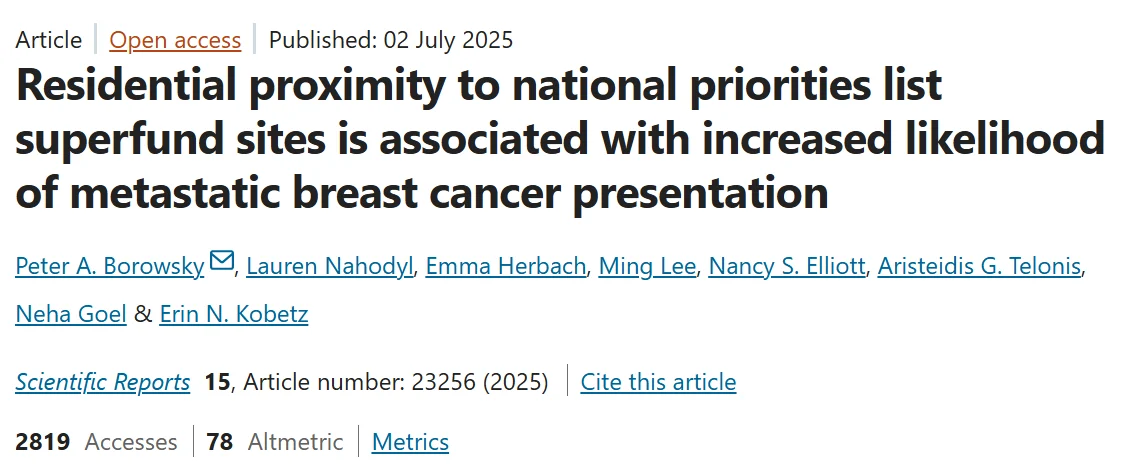Click the Emma Herbach author link

[506, 266]
